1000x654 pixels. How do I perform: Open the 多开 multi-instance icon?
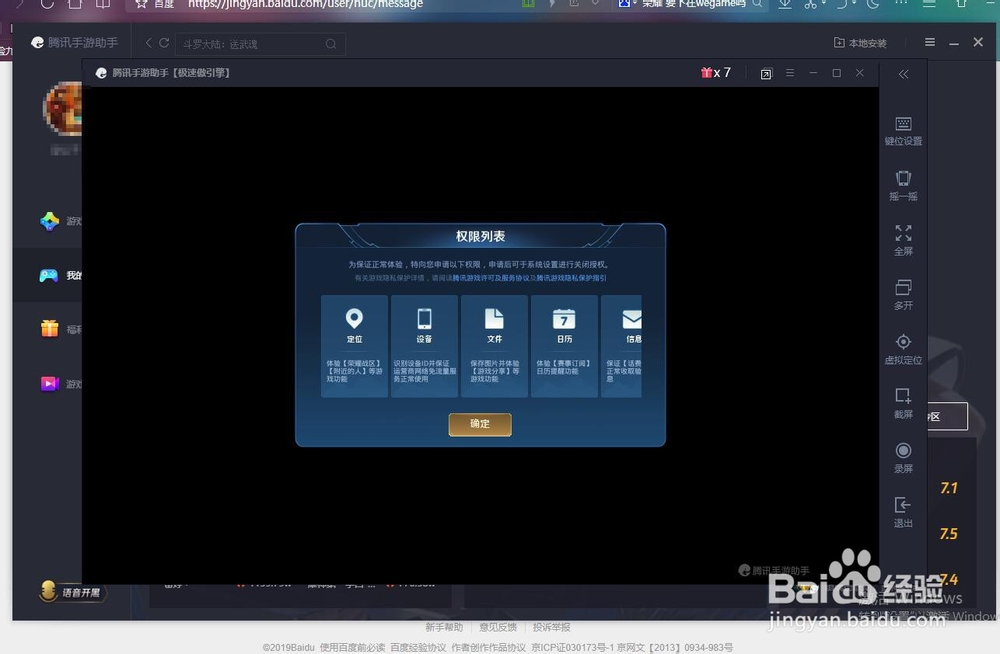pos(903,295)
